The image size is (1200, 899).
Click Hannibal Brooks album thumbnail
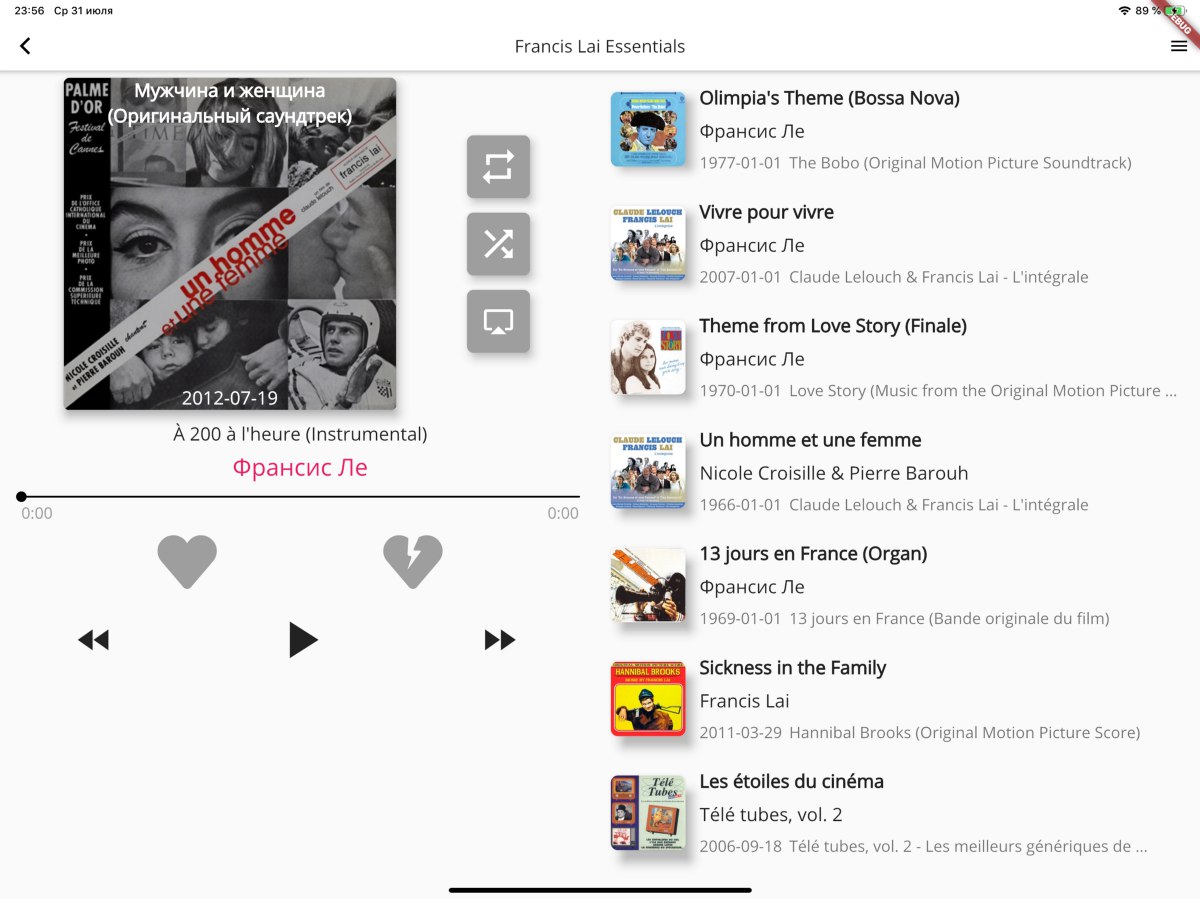point(648,699)
